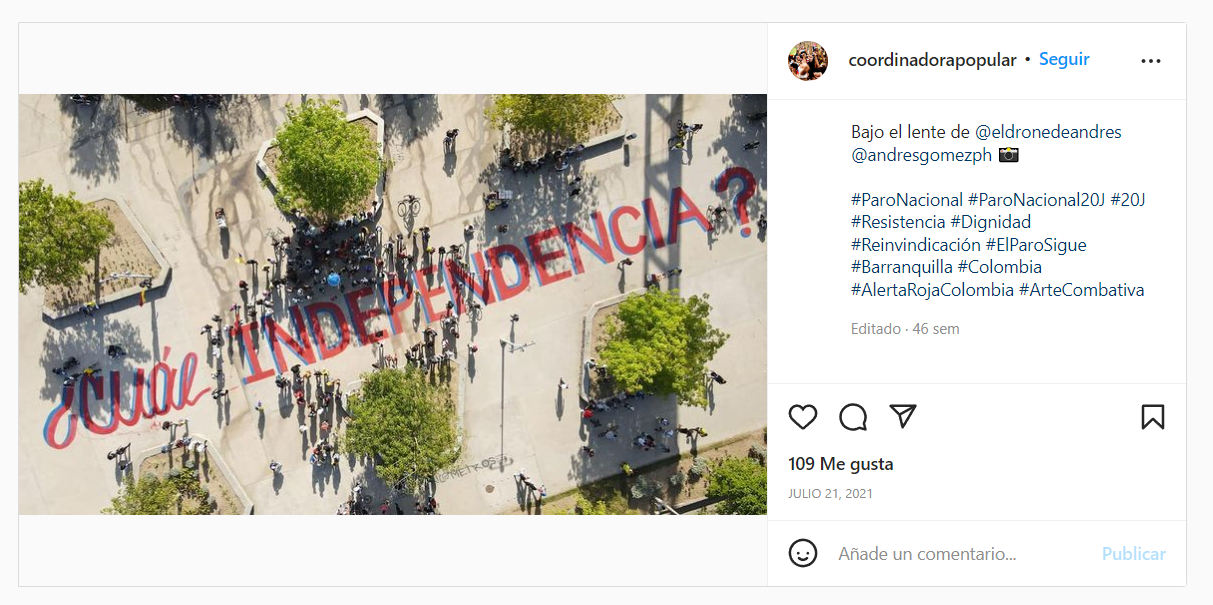The width and height of the screenshot is (1213, 605).
Task: Open emoji picker smiley icon
Action: click(x=803, y=553)
